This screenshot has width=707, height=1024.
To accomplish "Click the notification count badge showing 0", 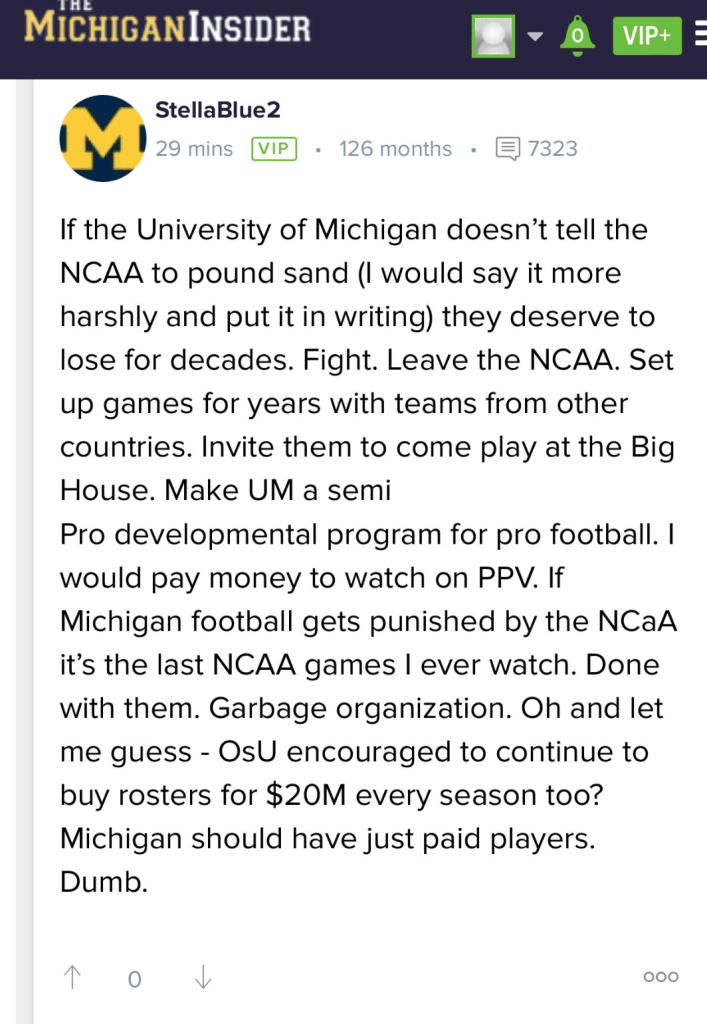I will (576, 38).
